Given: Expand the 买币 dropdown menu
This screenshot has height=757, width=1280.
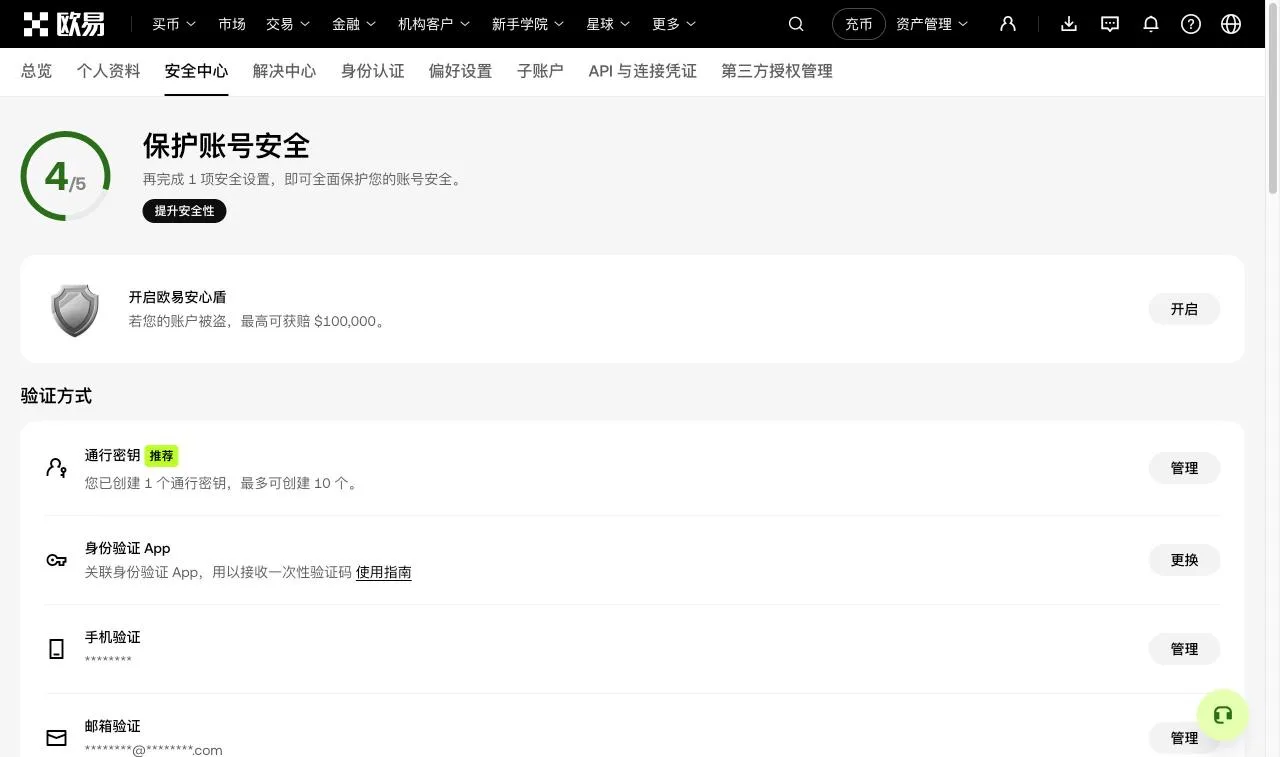Looking at the screenshot, I should [x=174, y=24].
